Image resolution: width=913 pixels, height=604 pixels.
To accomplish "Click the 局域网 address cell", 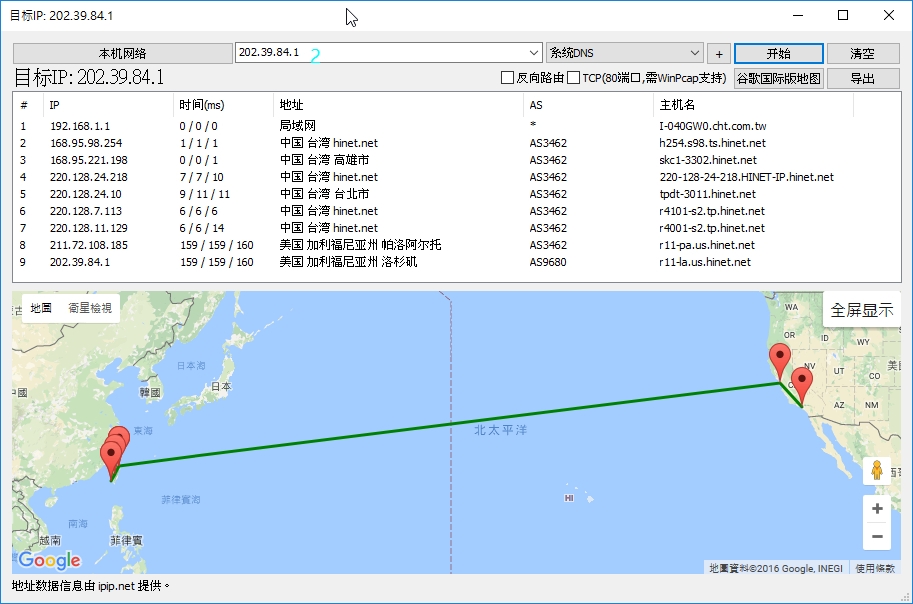I will click(x=298, y=126).
